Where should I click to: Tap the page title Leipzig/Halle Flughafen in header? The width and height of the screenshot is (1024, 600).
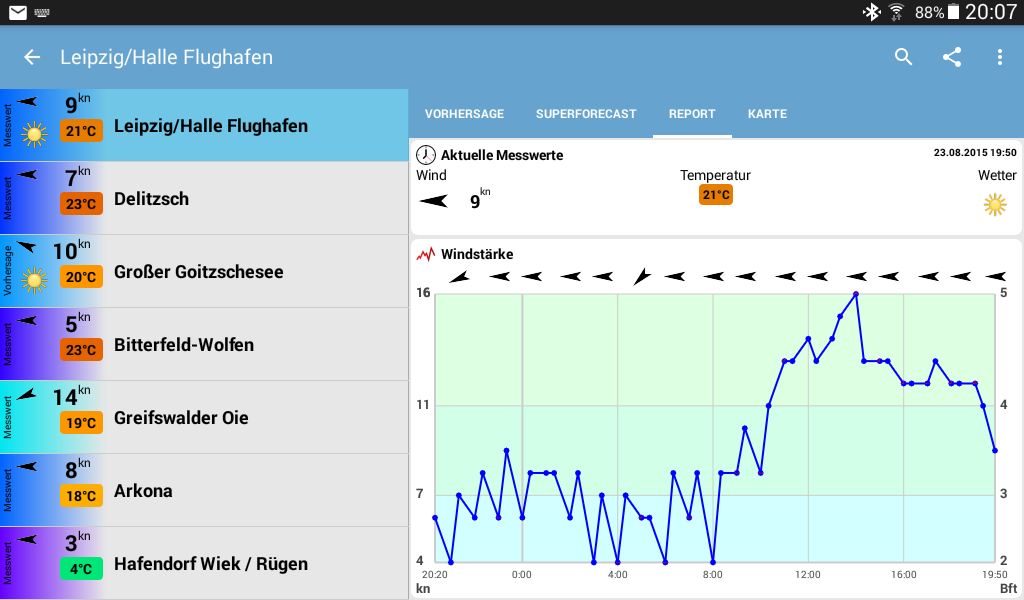167,57
